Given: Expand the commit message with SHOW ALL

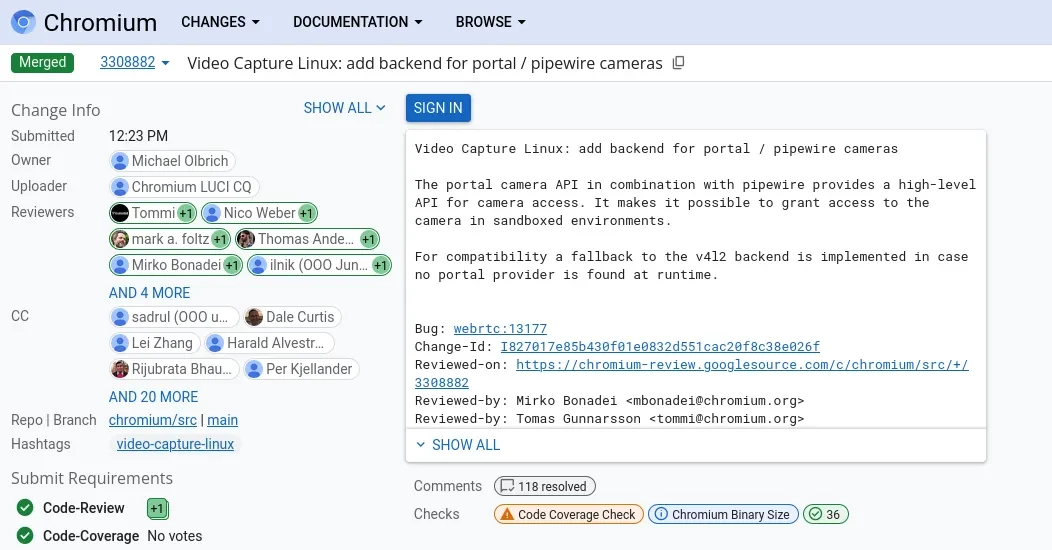Looking at the screenshot, I should click(457, 445).
